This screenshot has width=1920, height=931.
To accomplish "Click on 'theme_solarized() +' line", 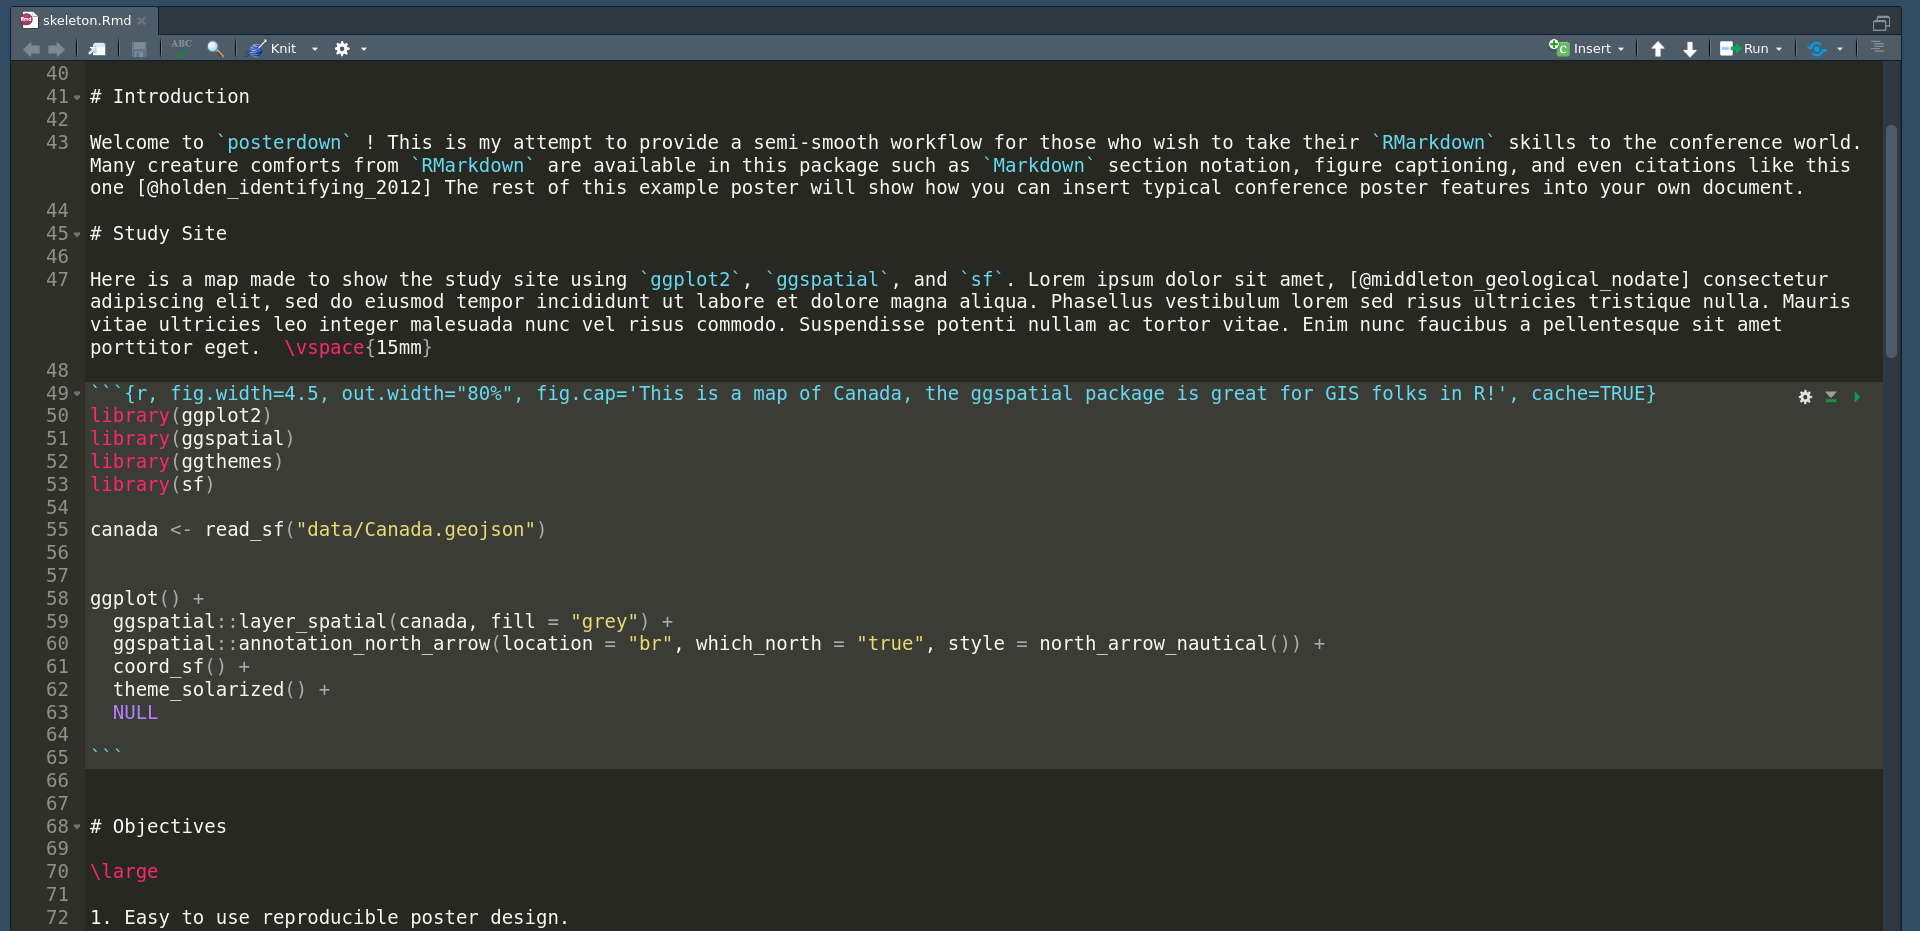I will point(221,690).
